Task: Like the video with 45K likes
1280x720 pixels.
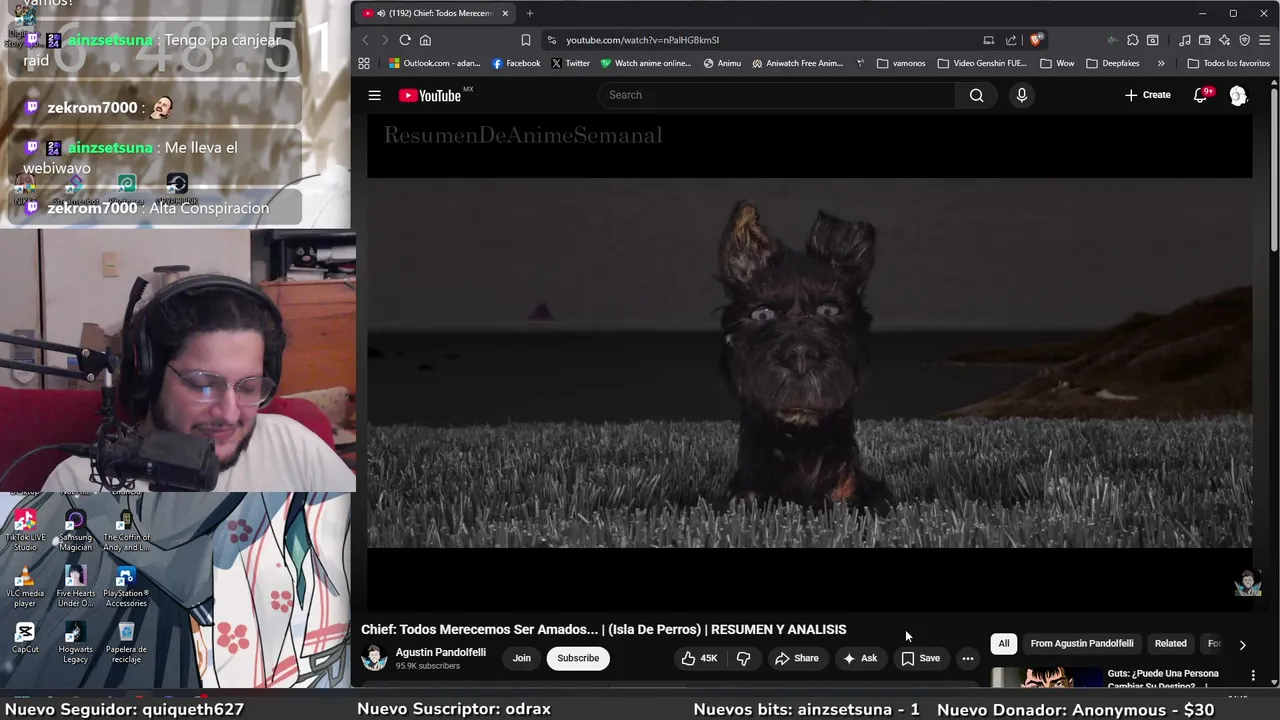Action: (698, 658)
